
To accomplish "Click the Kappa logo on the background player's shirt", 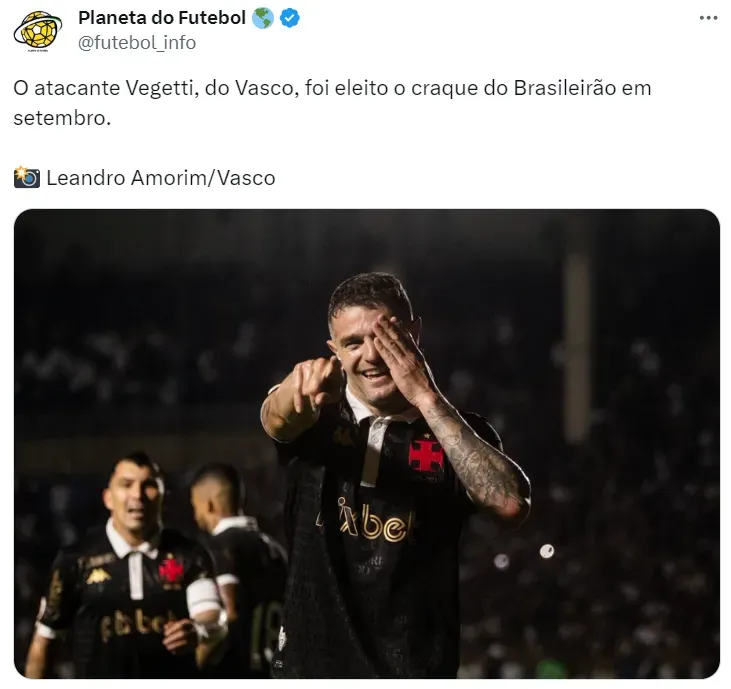I will tap(98, 576).
